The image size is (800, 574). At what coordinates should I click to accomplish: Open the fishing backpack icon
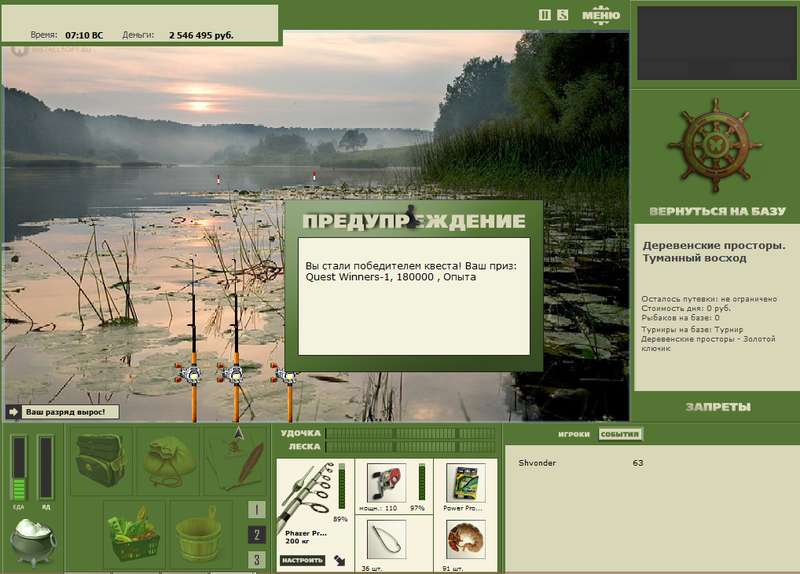(x=101, y=461)
